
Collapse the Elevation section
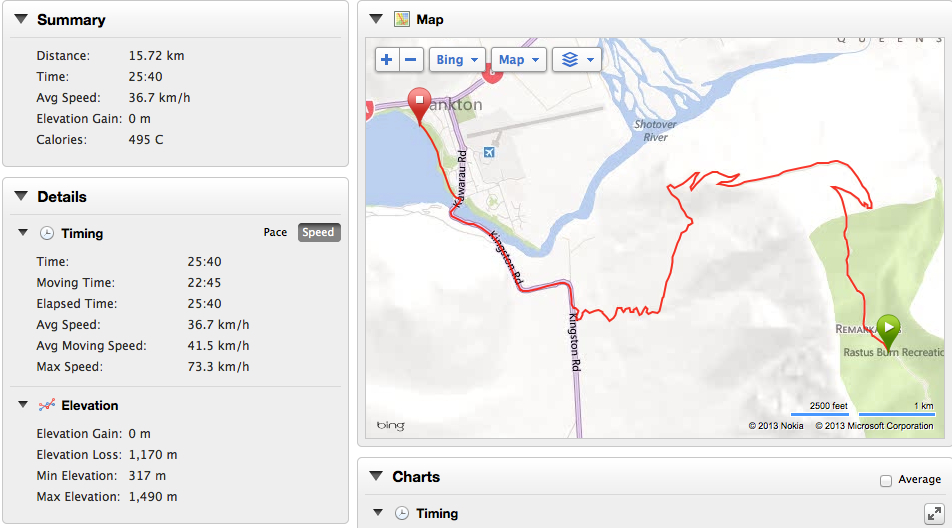(x=23, y=405)
